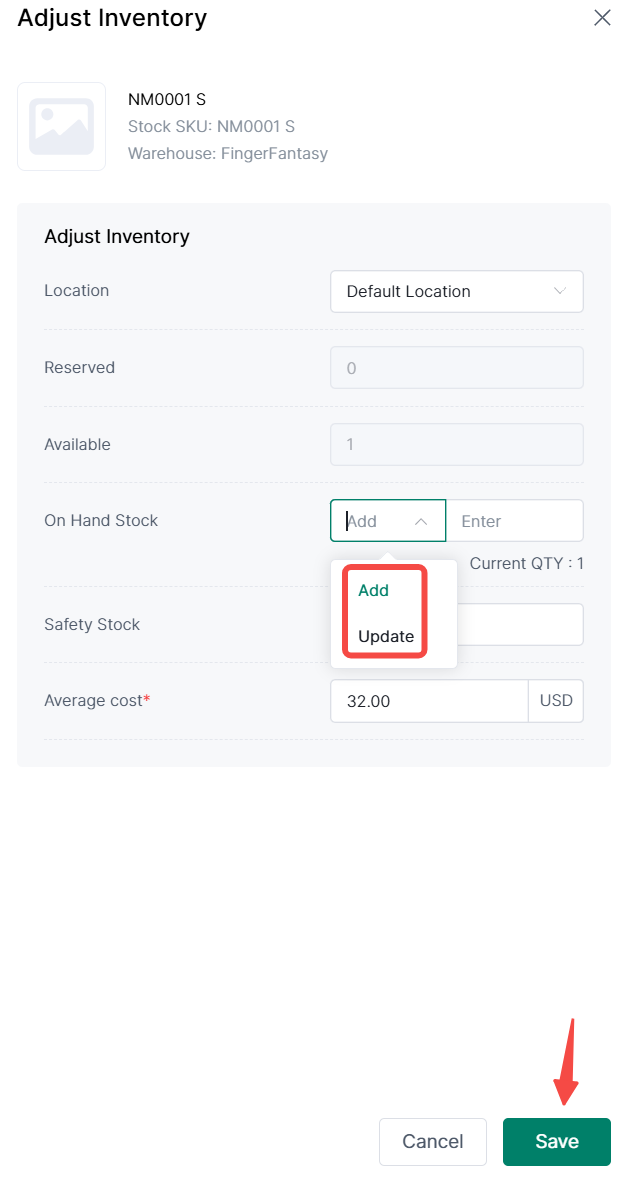Image resolution: width=628 pixels, height=1178 pixels.
Task: Click the NM0001 S product name
Action: [167, 99]
